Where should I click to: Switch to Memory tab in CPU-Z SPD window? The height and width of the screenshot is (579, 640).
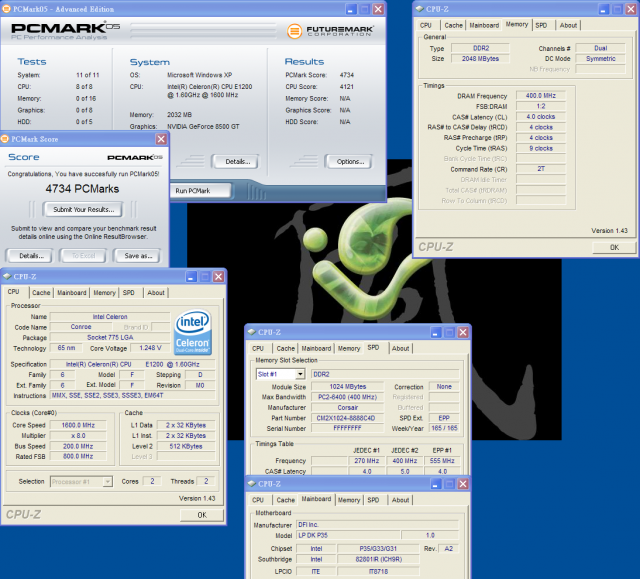pos(349,348)
